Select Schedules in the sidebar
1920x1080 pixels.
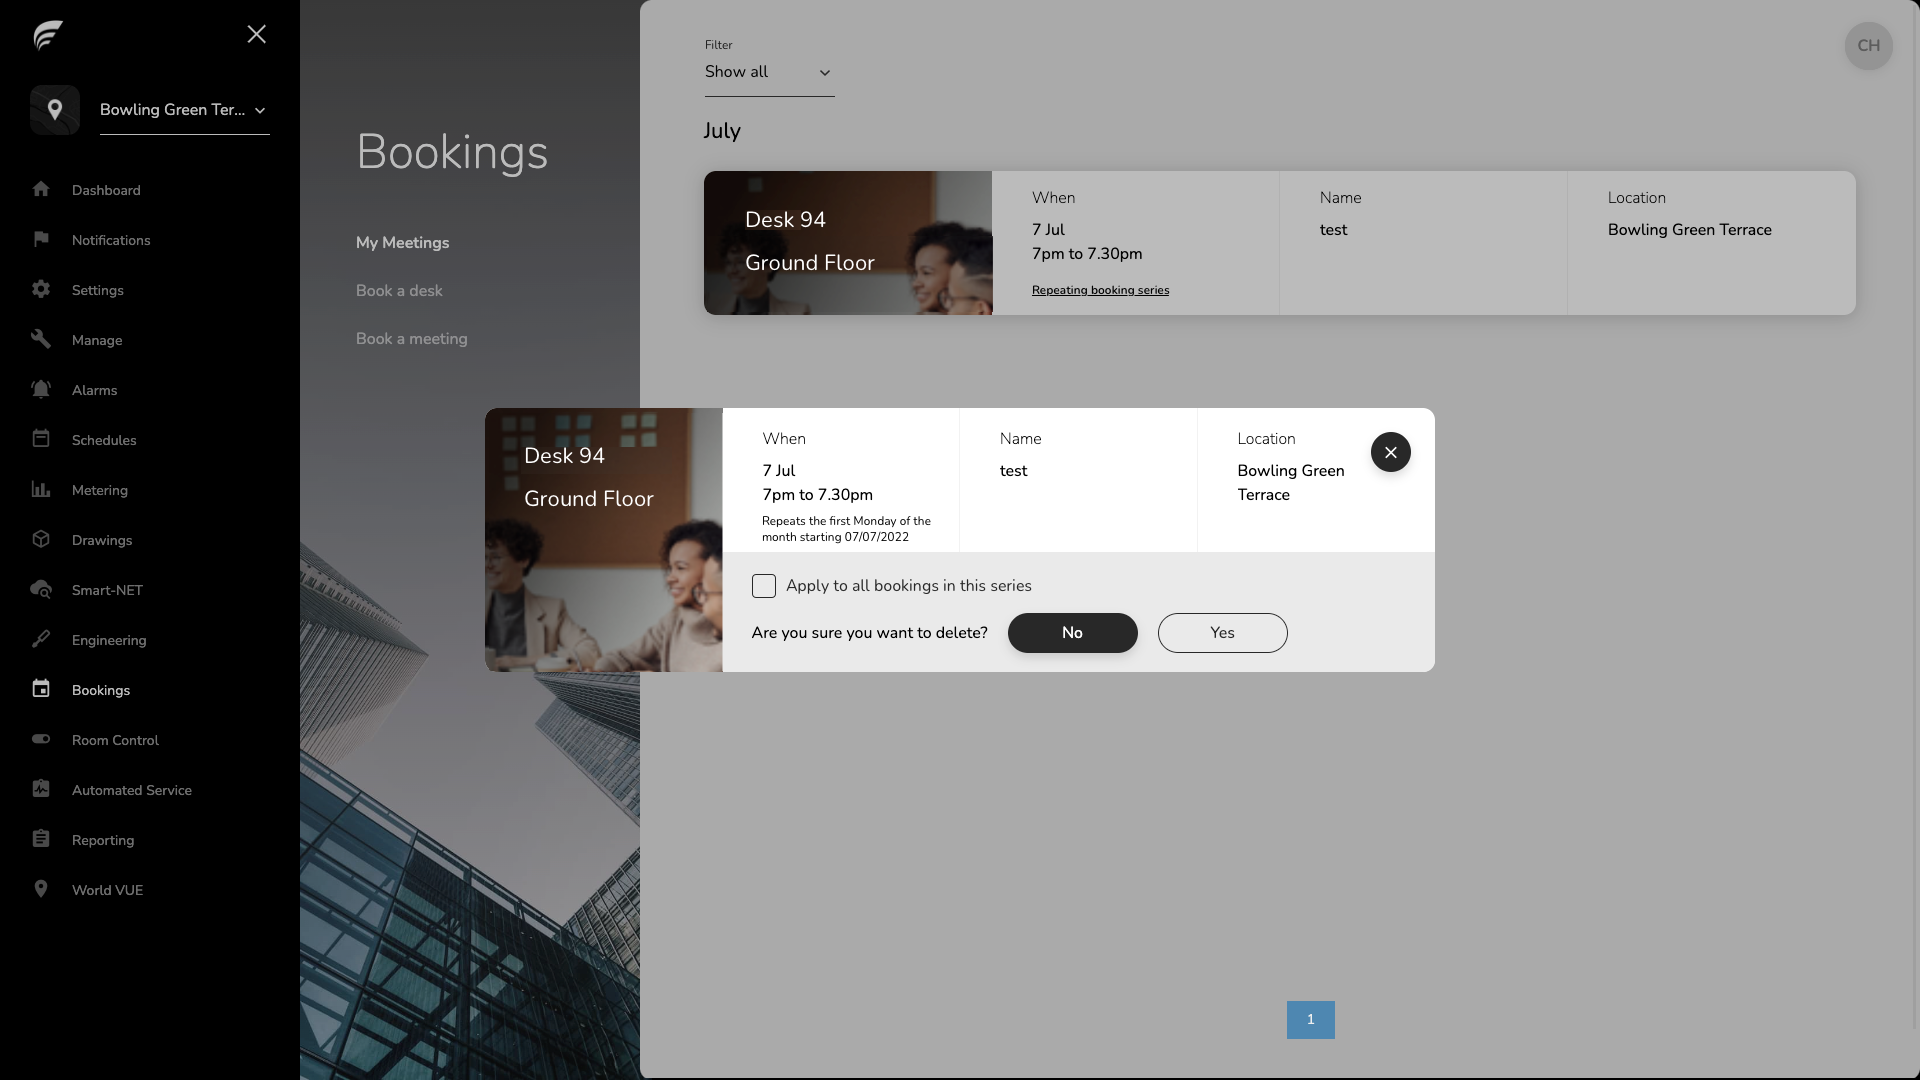coord(104,440)
